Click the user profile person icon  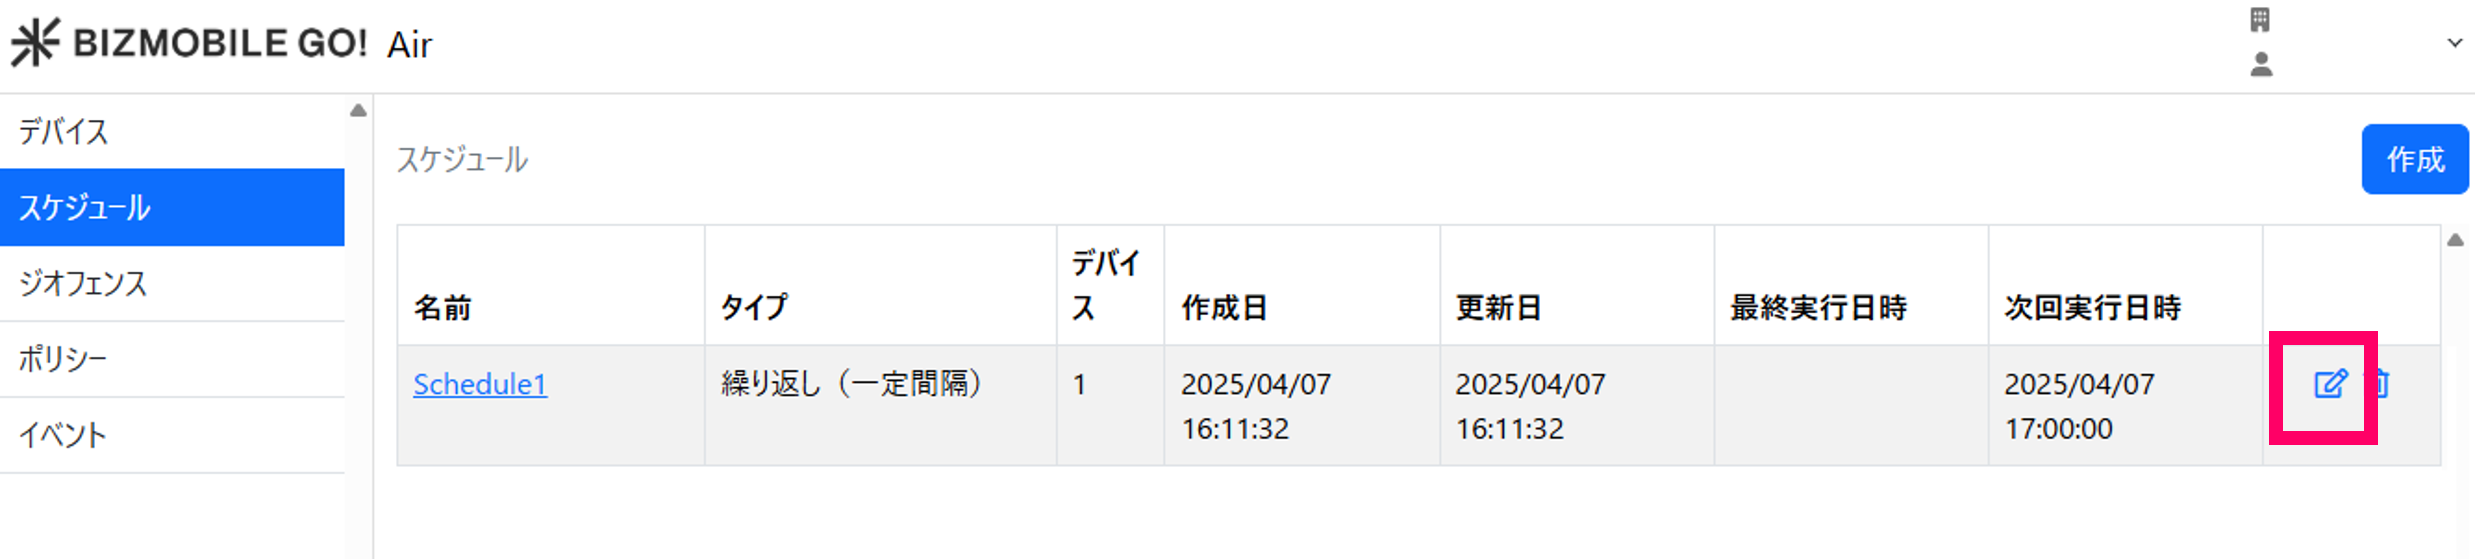click(x=2261, y=65)
